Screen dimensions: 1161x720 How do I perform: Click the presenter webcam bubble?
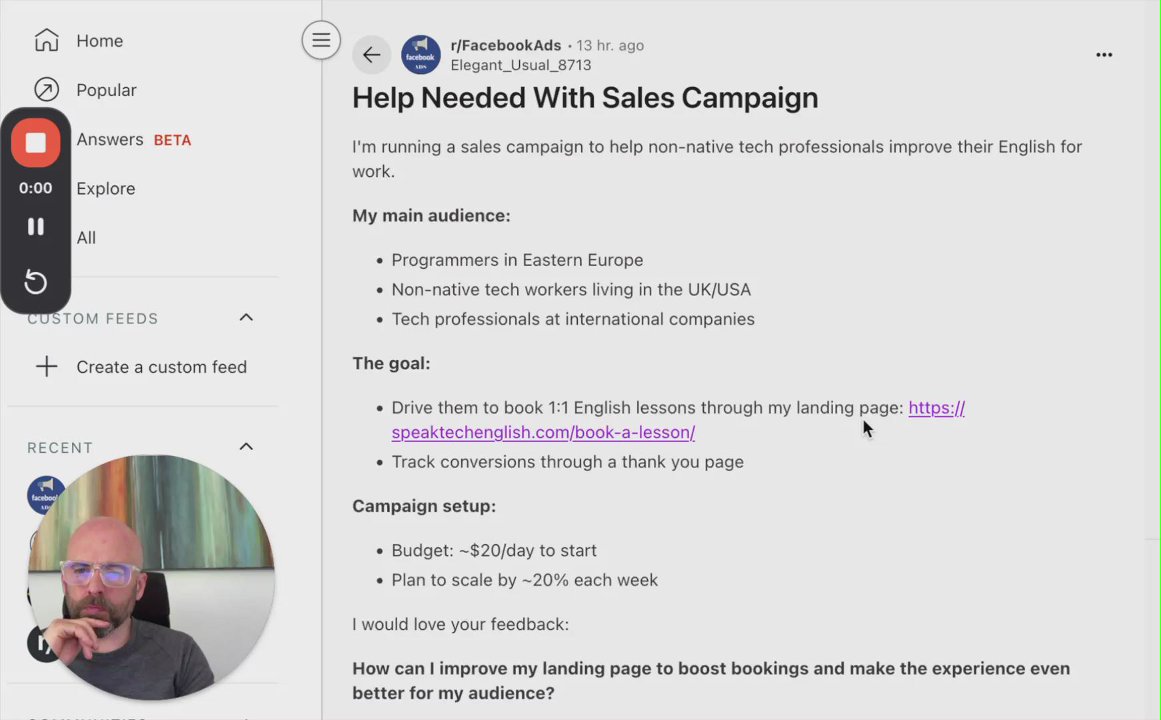[150, 577]
